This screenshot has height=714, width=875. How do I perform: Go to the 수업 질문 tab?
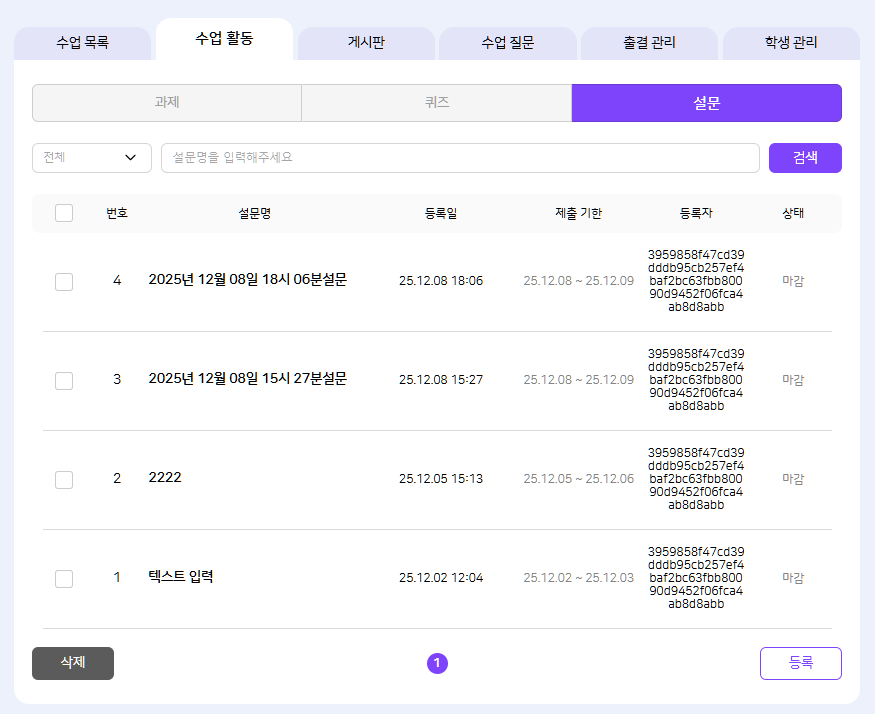(x=508, y=43)
